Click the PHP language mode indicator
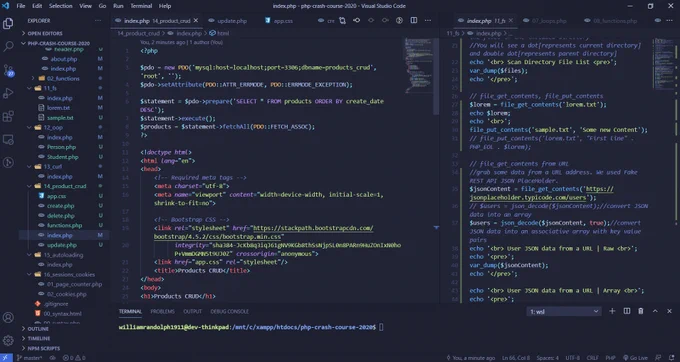This screenshot has height=362, width=680. 610,358
